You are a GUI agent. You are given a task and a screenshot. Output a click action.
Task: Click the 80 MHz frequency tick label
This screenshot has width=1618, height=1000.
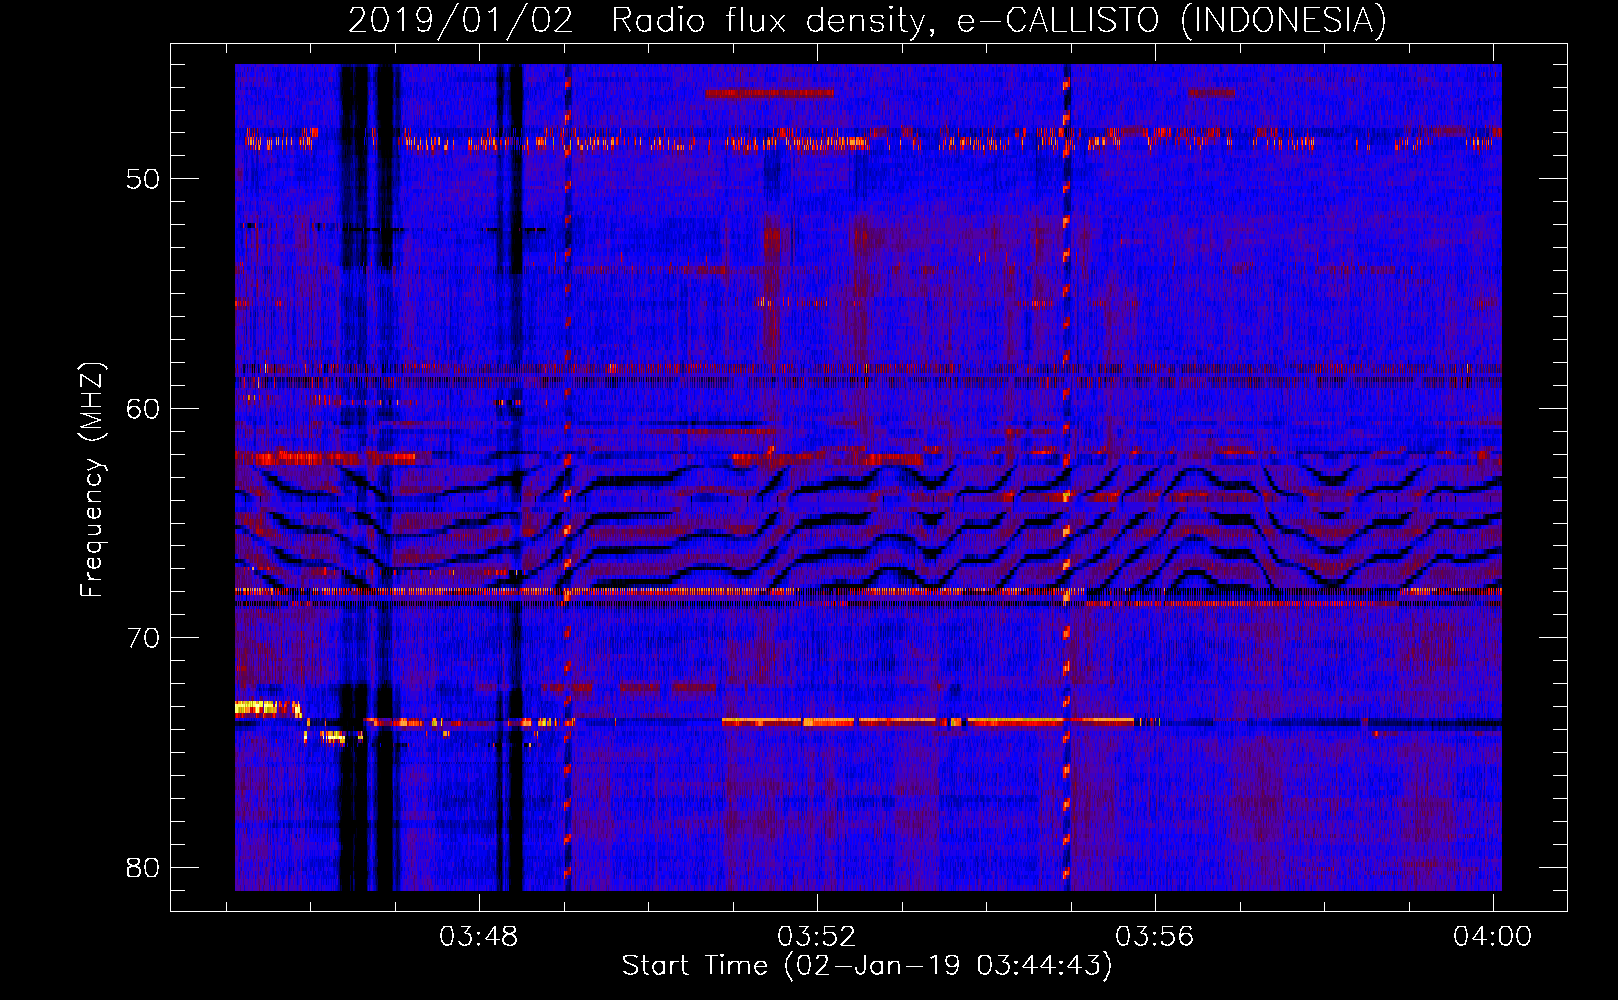(143, 868)
